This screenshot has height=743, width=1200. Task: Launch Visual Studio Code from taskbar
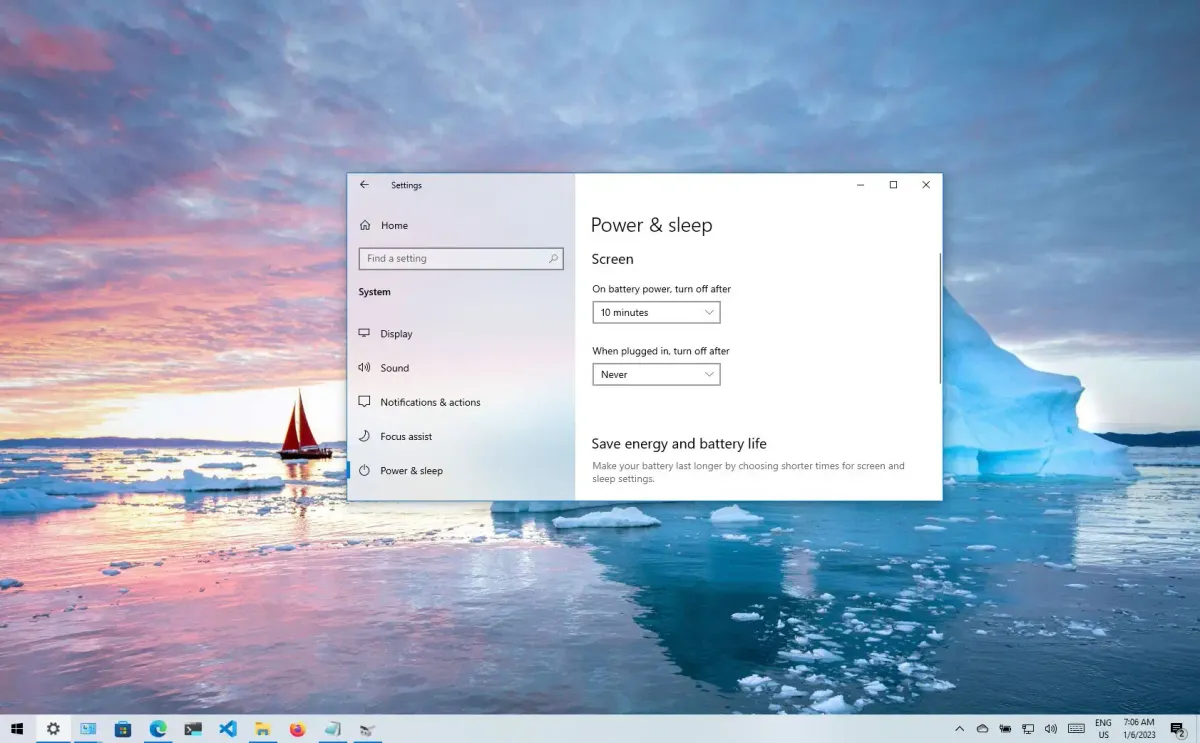pos(228,729)
